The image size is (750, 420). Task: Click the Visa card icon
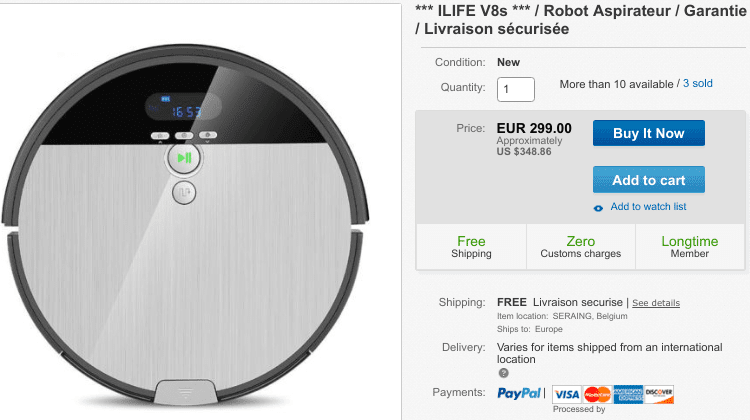click(x=567, y=394)
